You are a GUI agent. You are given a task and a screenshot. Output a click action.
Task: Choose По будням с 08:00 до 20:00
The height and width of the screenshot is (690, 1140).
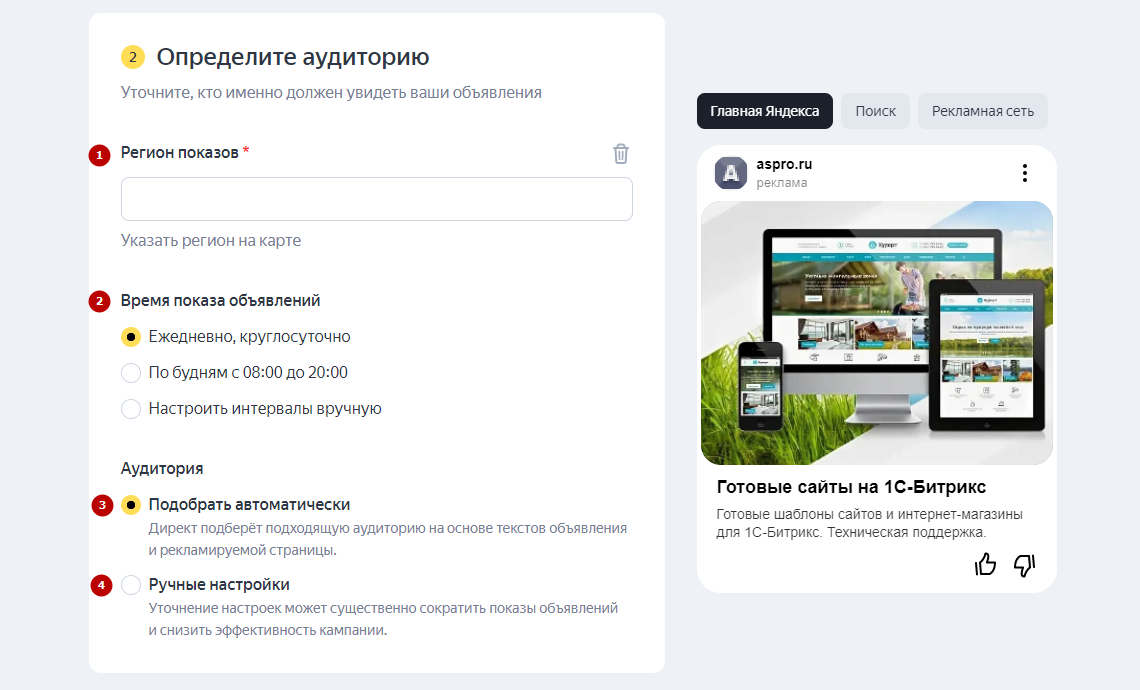(131, 373)
